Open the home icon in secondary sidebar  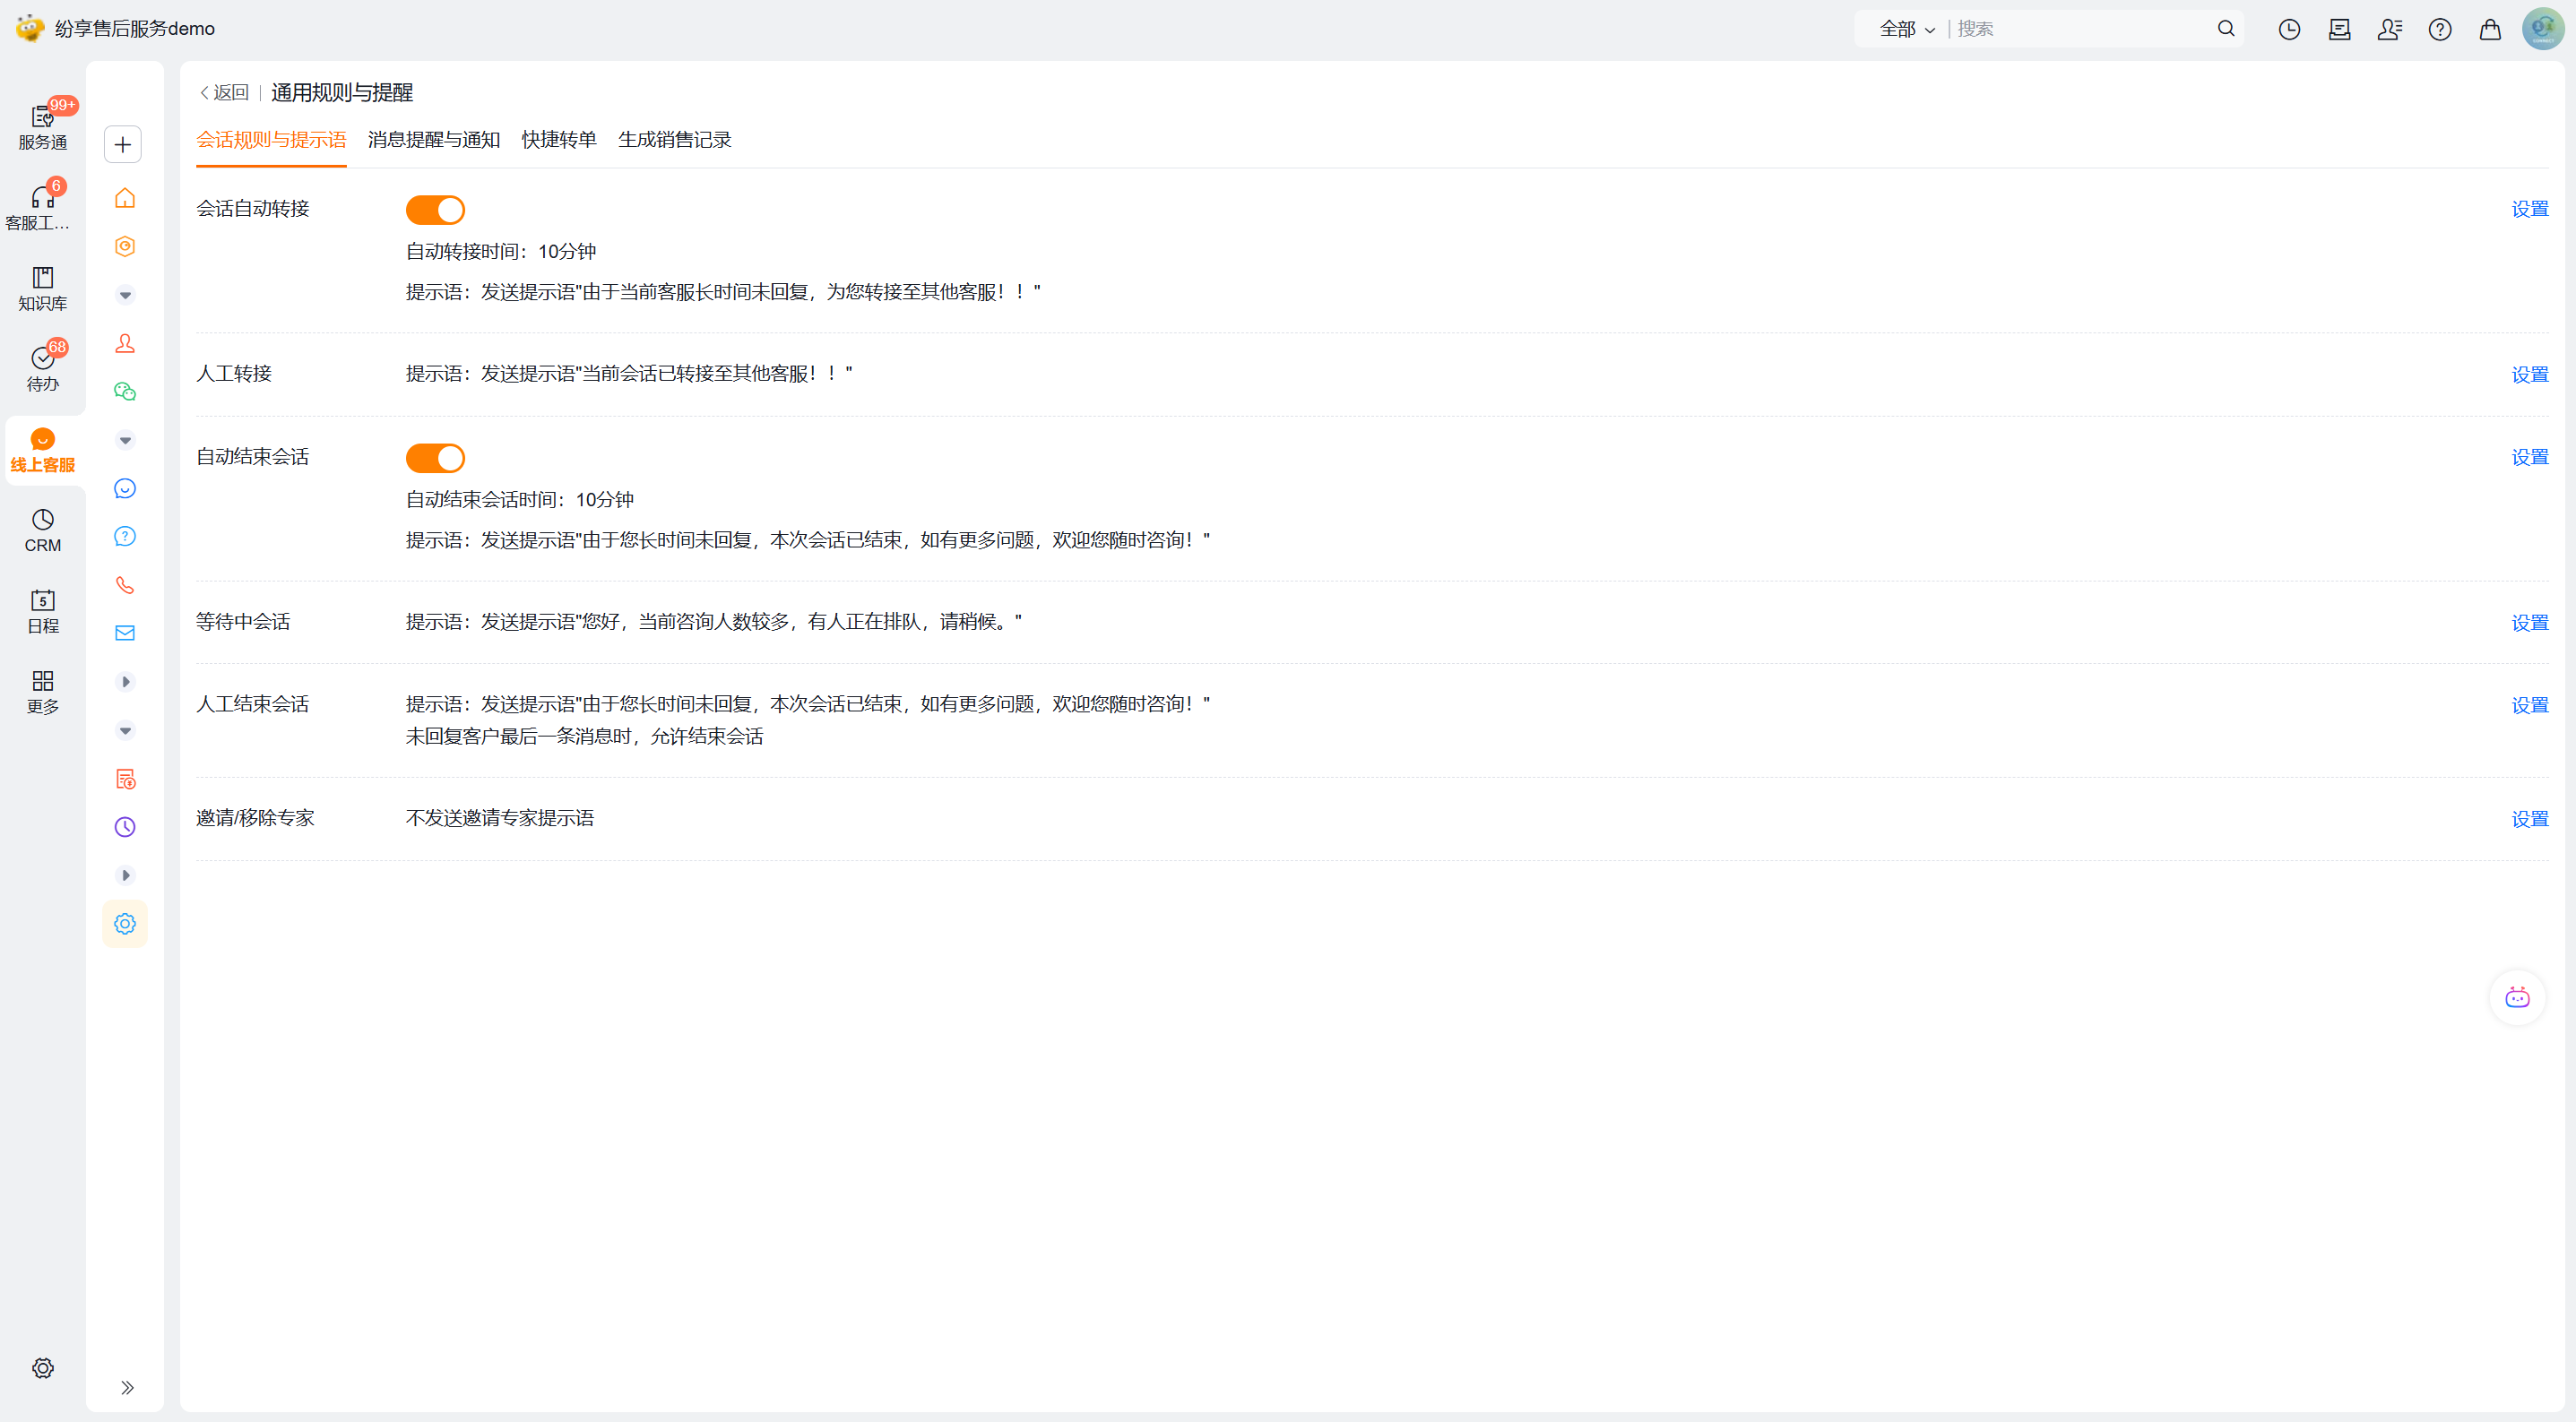(125, 198)
